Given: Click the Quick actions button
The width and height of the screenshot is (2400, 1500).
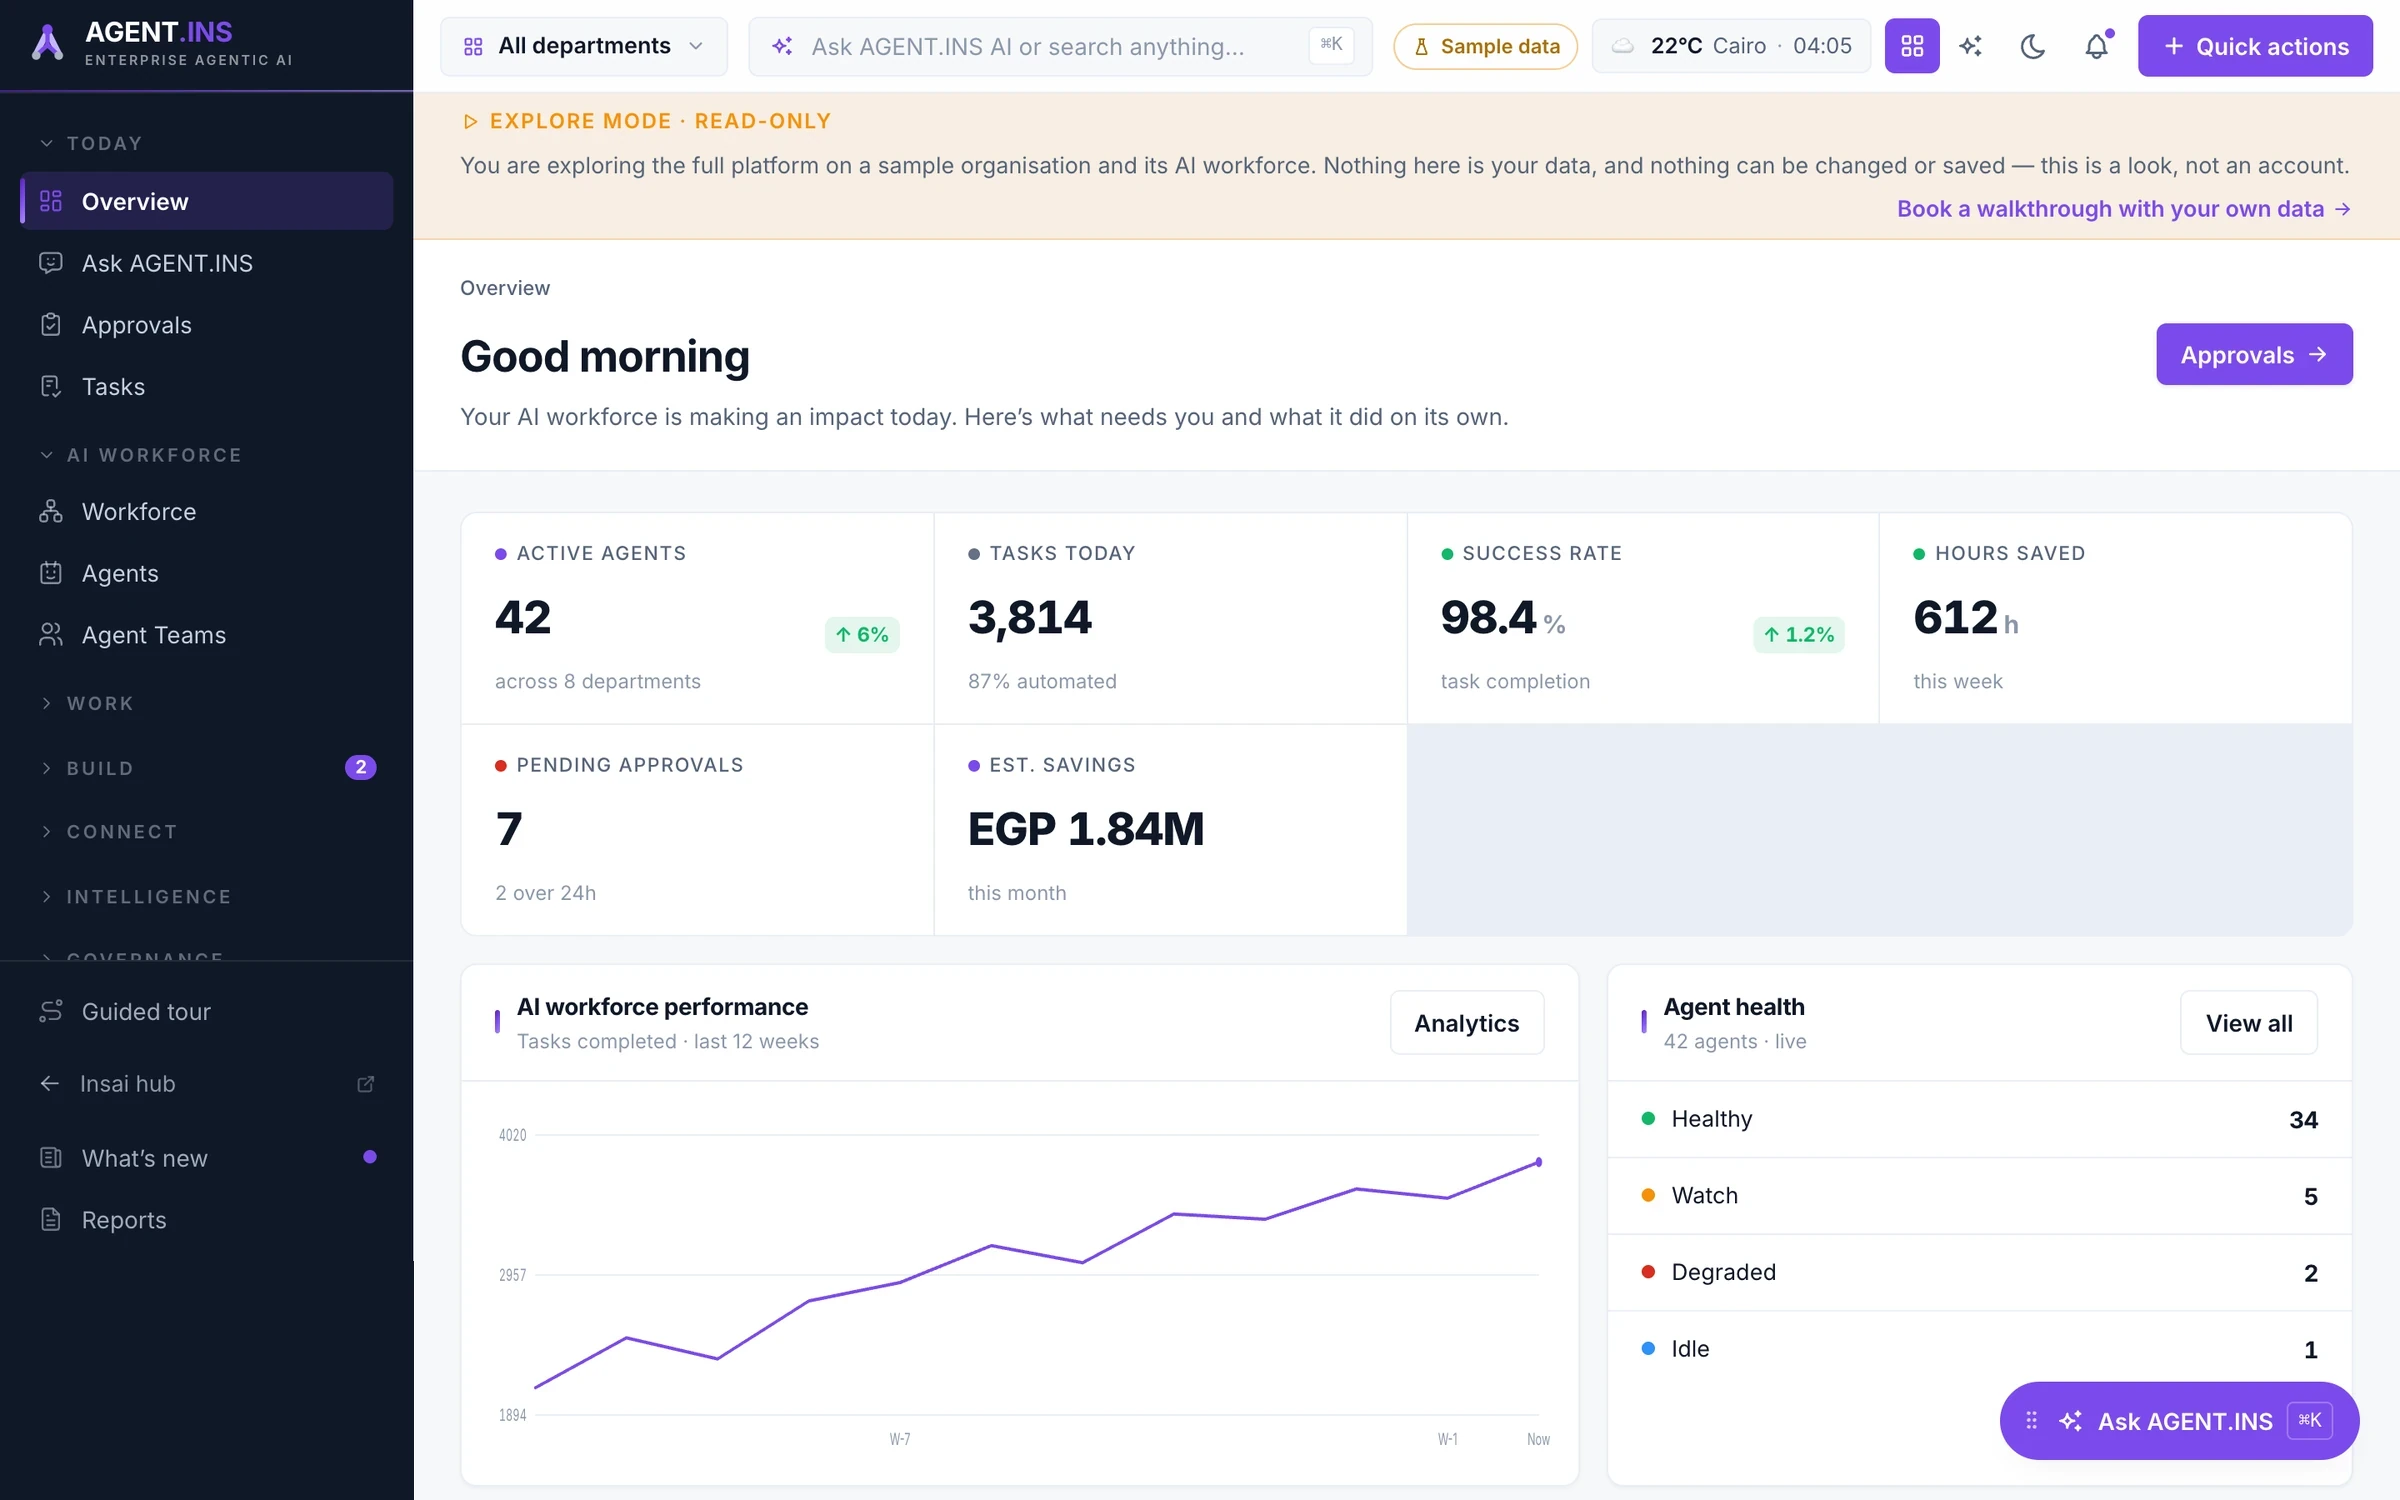Looking at the screenshot, I should coord(2255,46).
